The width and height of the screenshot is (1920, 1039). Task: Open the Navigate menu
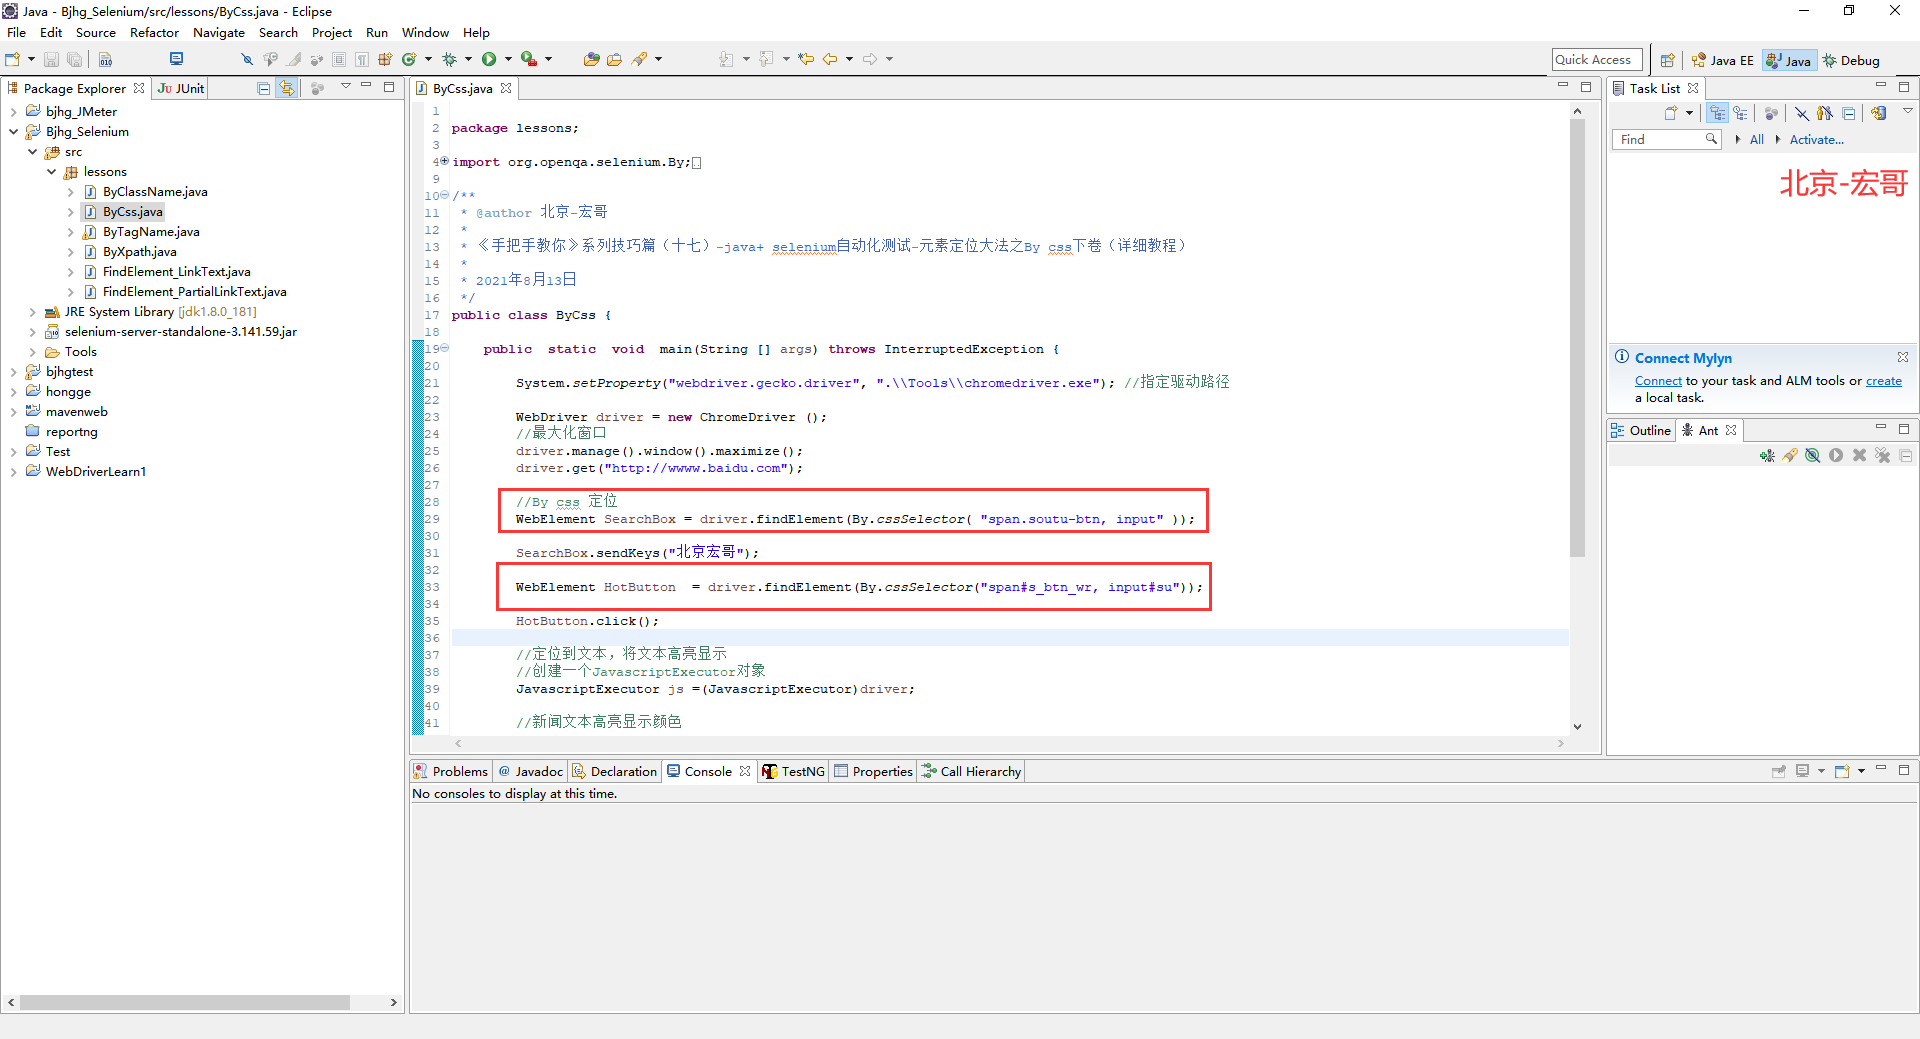point(219,33)
